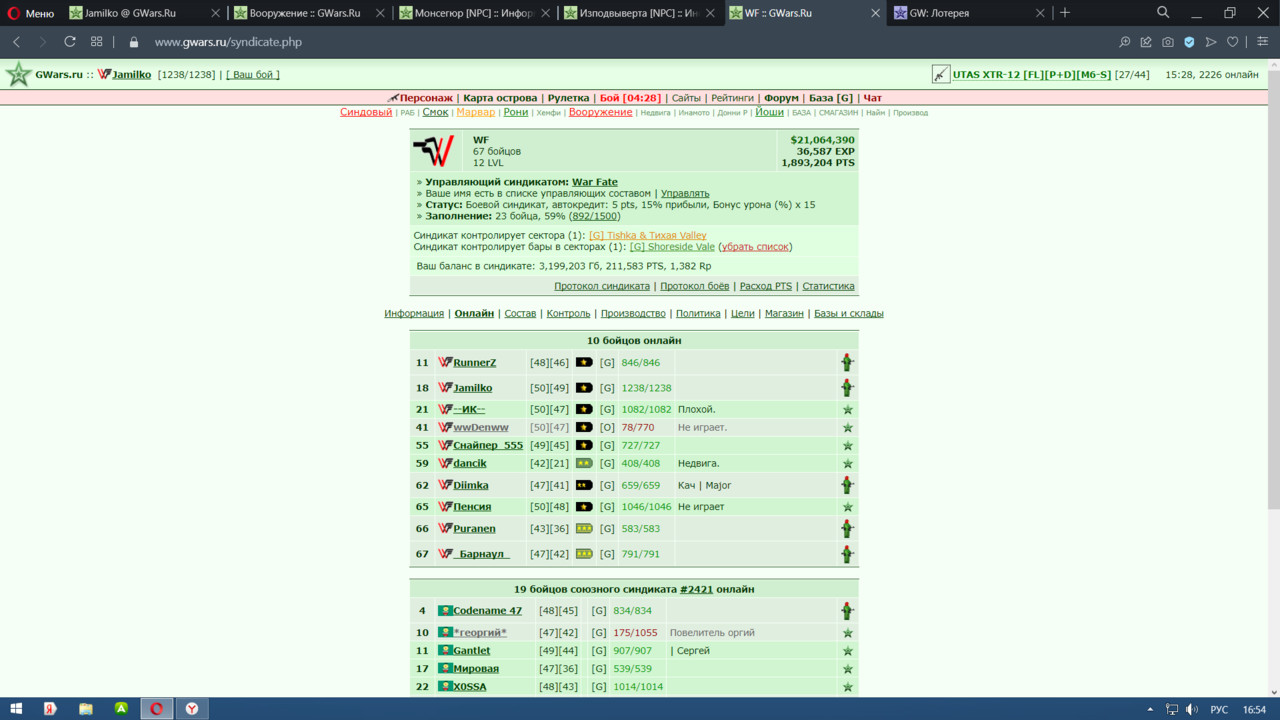
Task: Open the tab search magnifier icon
Action: 1163,13
